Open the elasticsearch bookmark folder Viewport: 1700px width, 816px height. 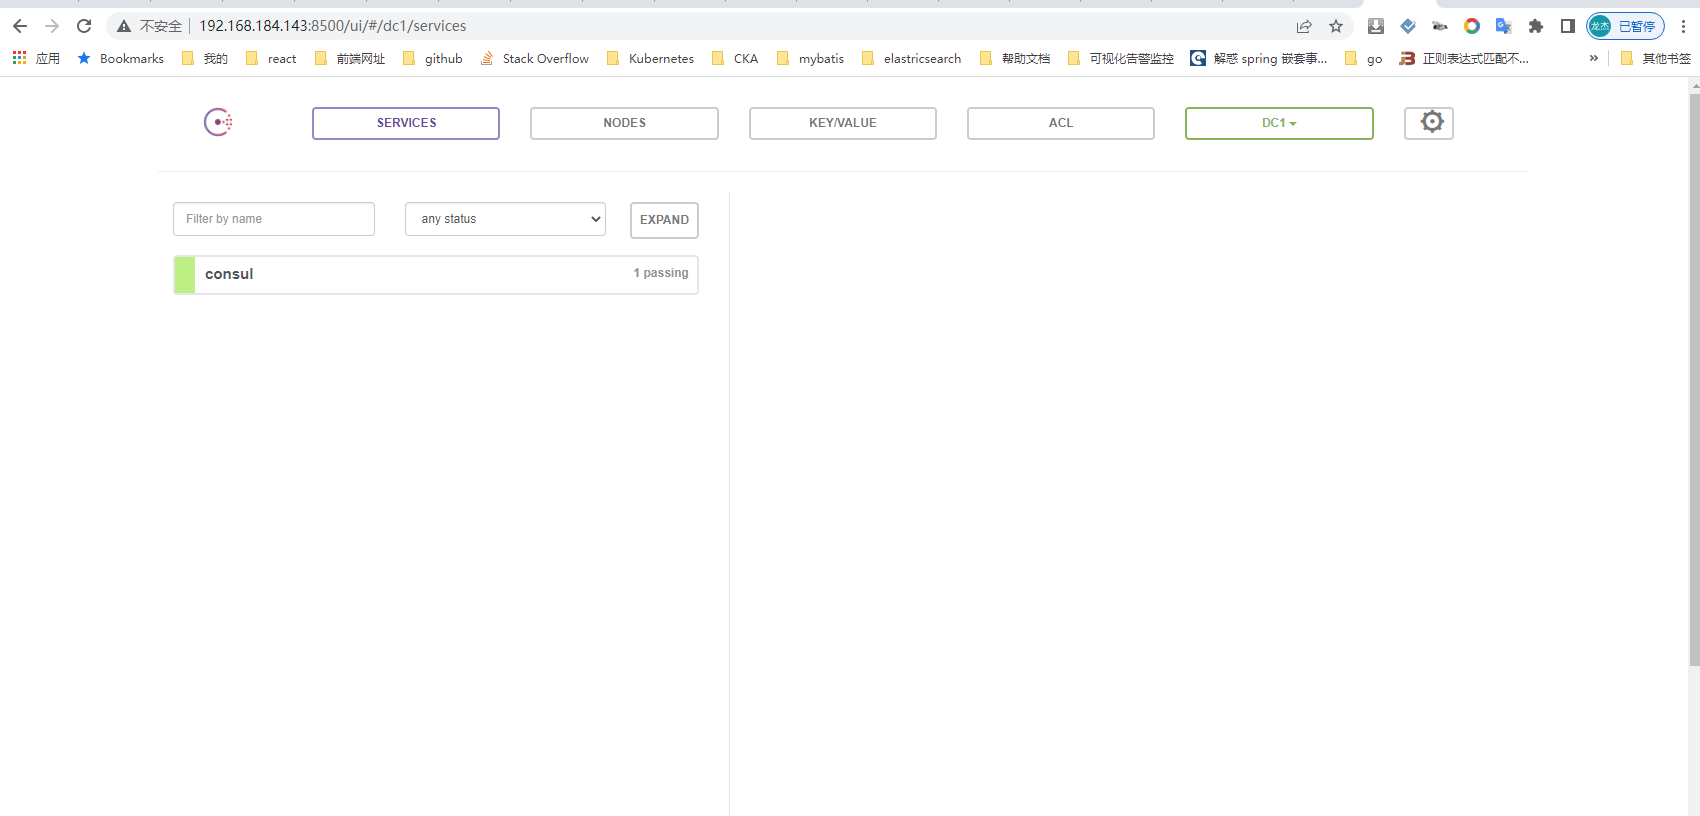click(911, 58)
